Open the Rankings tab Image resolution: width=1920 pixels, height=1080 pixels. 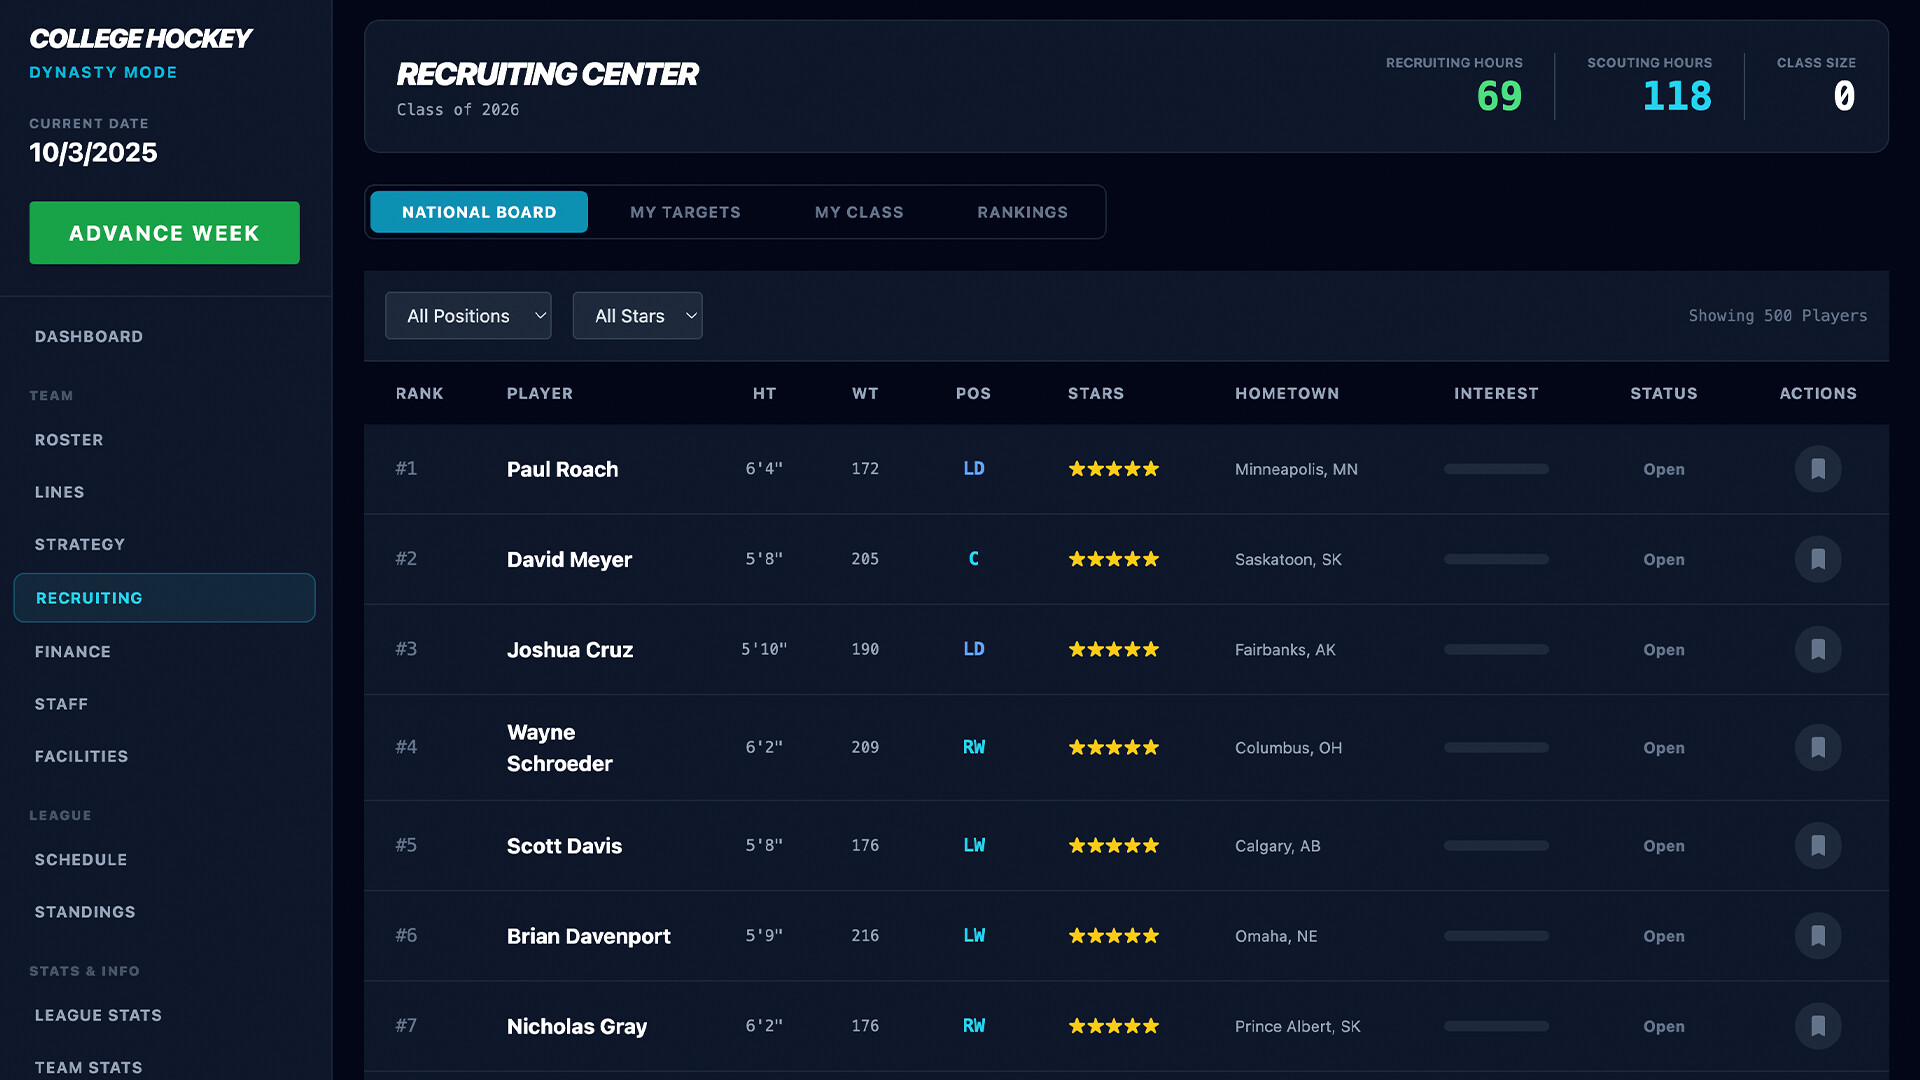tap(1022, 212)
